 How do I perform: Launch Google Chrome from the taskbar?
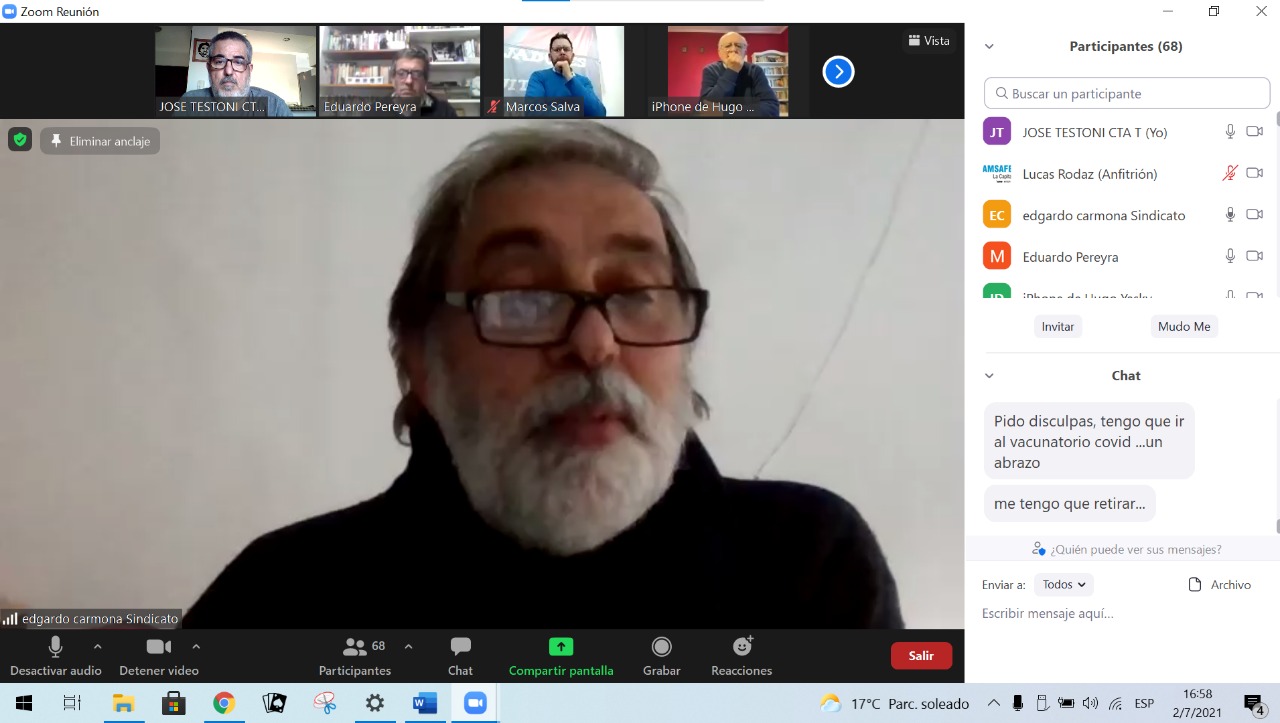tap(223, 703)
